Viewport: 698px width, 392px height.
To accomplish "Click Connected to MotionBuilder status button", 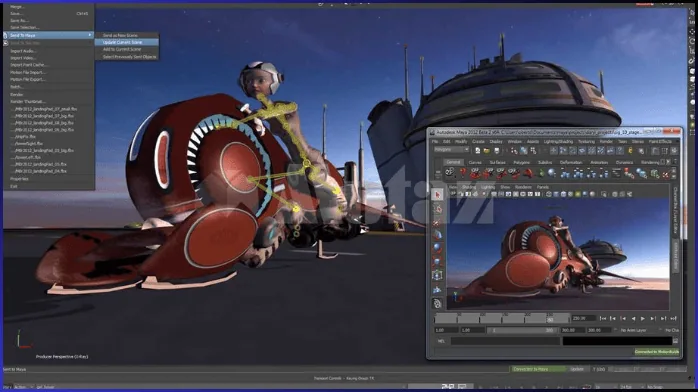I will 657,352.
